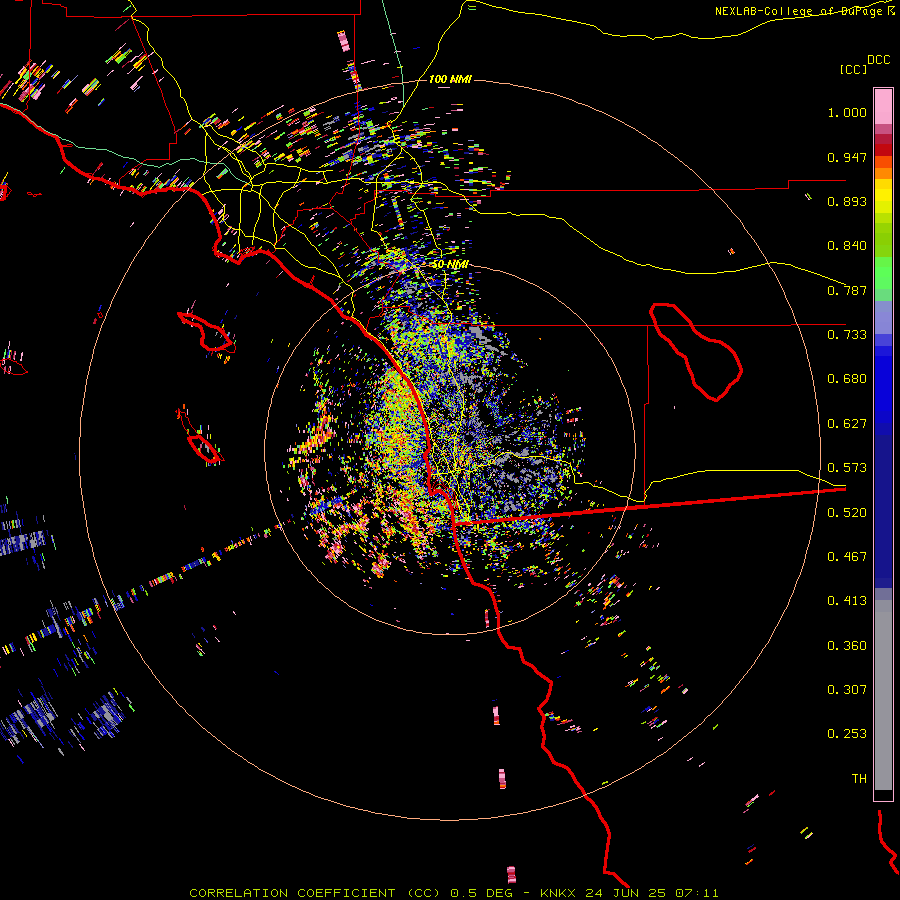Select the 0.787 scale value

pos(847,290)
